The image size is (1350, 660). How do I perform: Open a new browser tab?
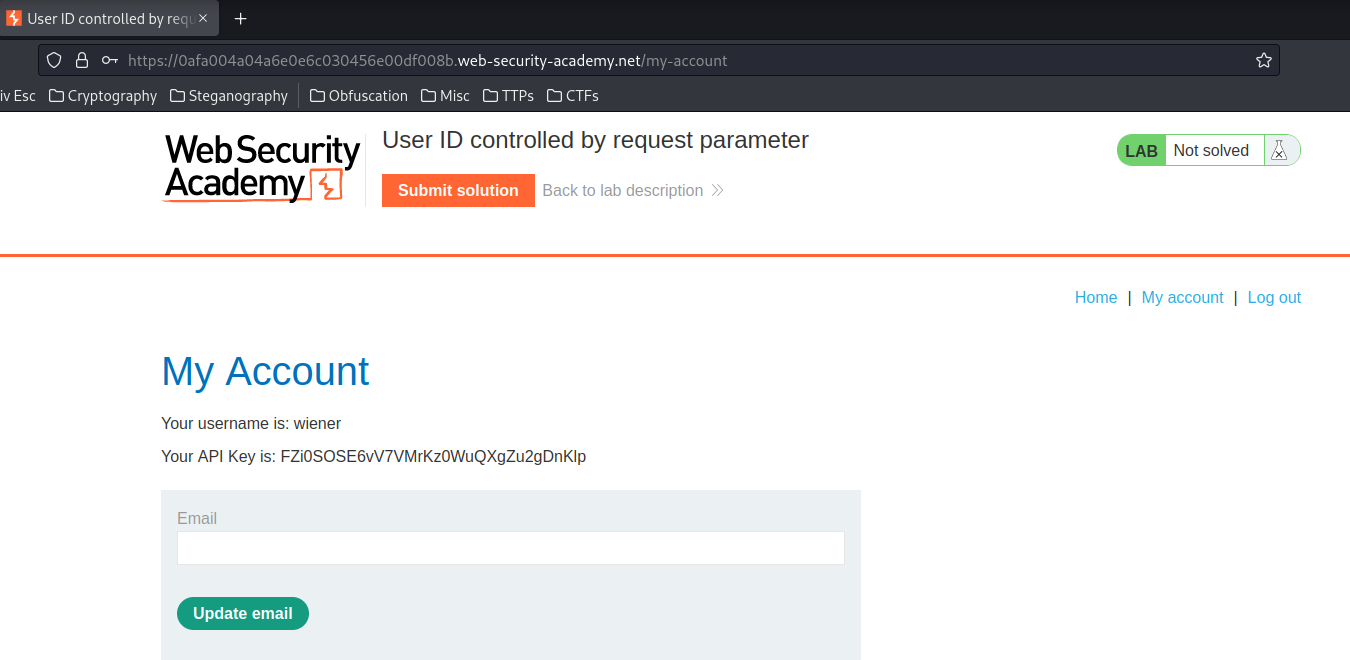pos(240,19)
